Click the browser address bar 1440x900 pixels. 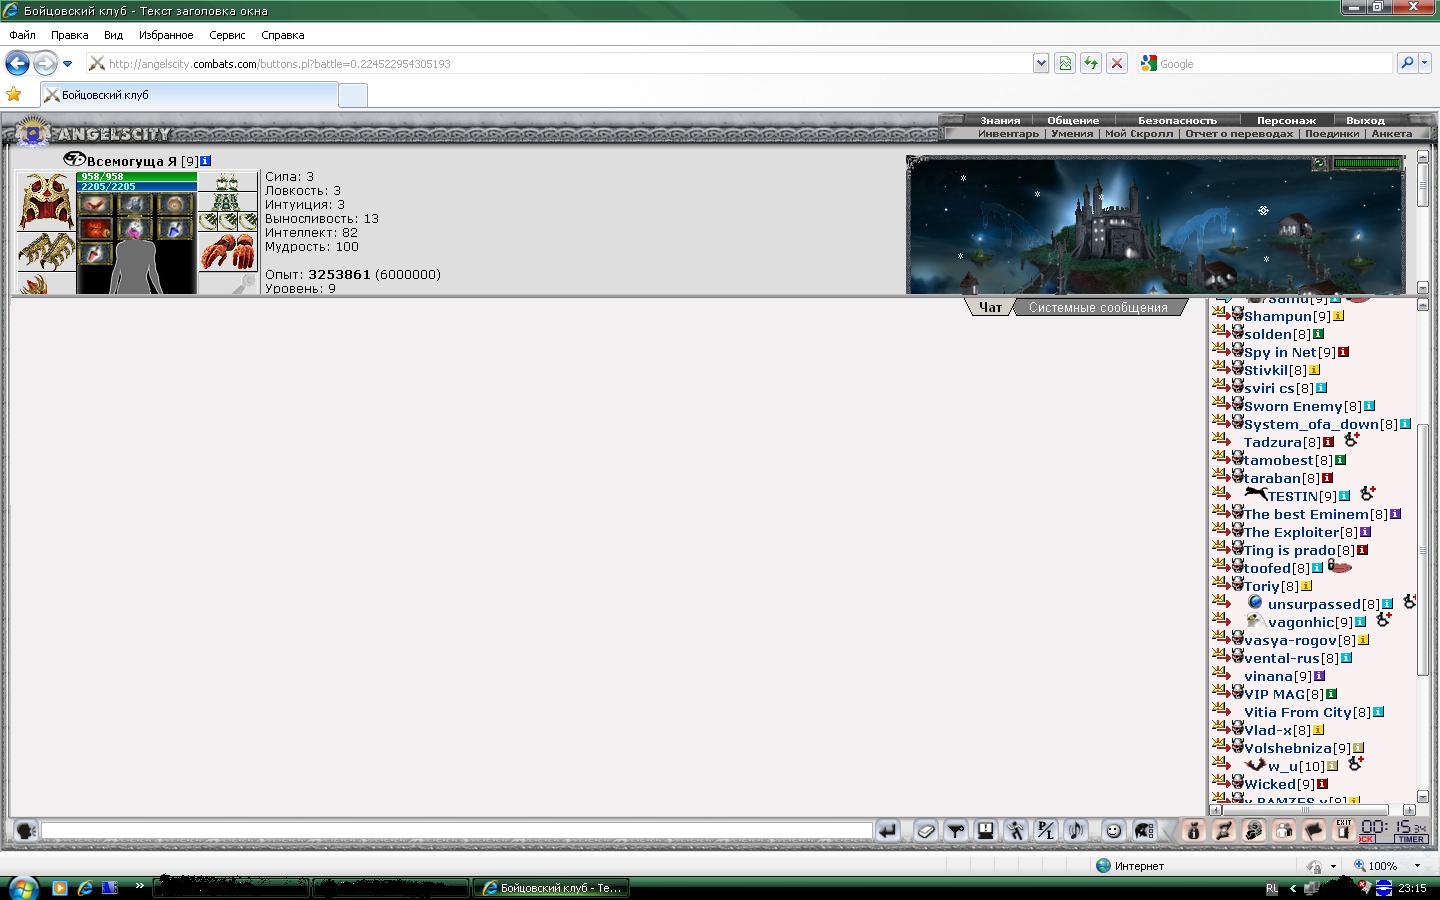click(x=558, y=63)
